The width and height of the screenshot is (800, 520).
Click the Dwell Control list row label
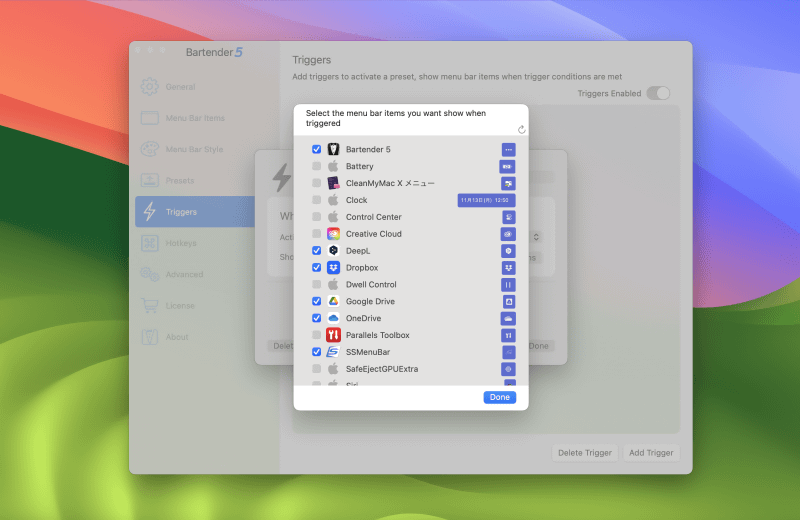(x=371, y=284)
